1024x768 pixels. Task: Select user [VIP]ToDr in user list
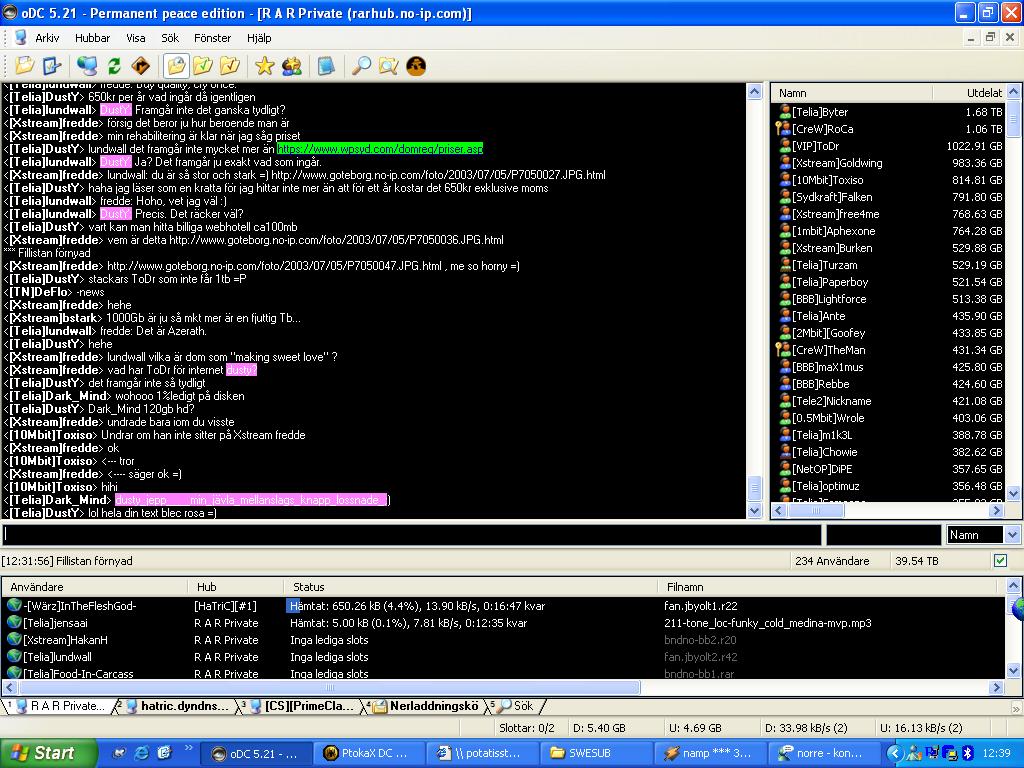[x=816, y=146]
